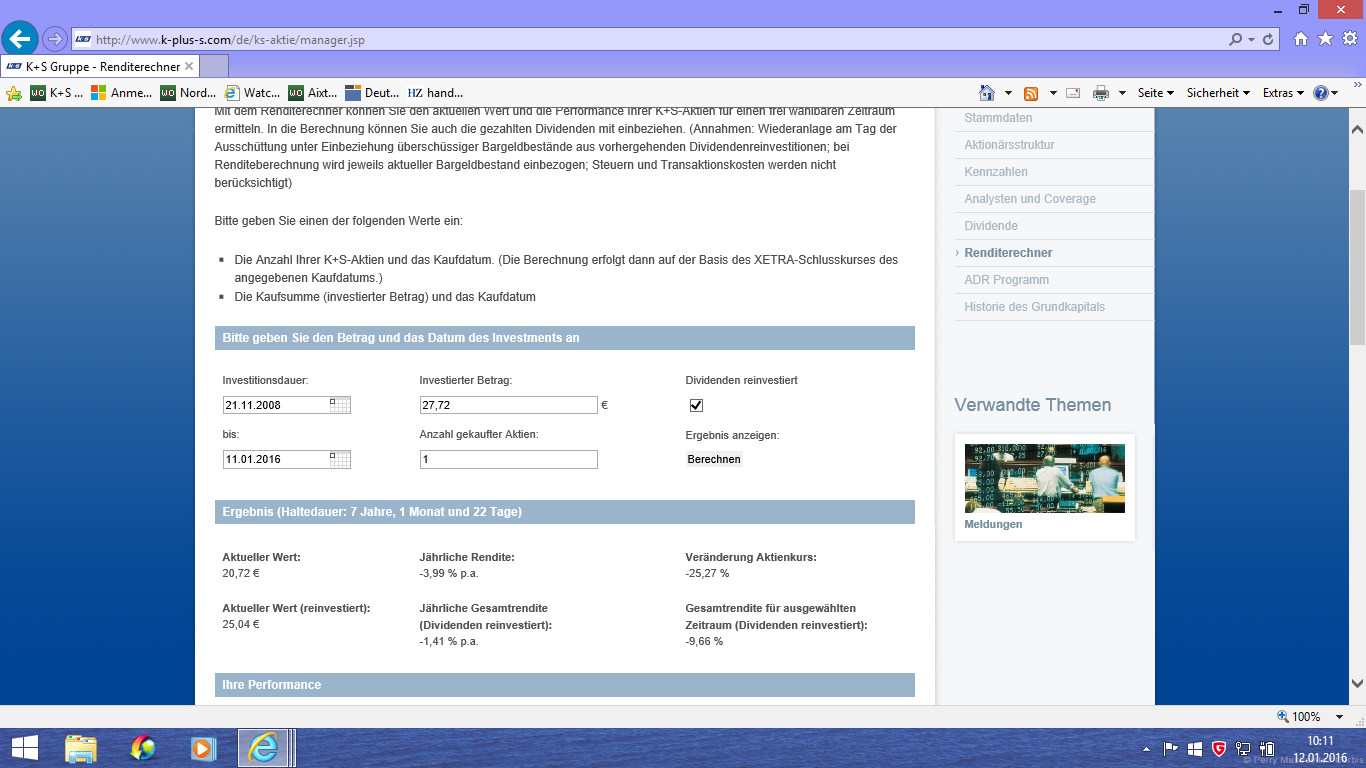Click the RSS feeds icon
Viewport: 1366px width, 768px height.
click(1031, 93)
